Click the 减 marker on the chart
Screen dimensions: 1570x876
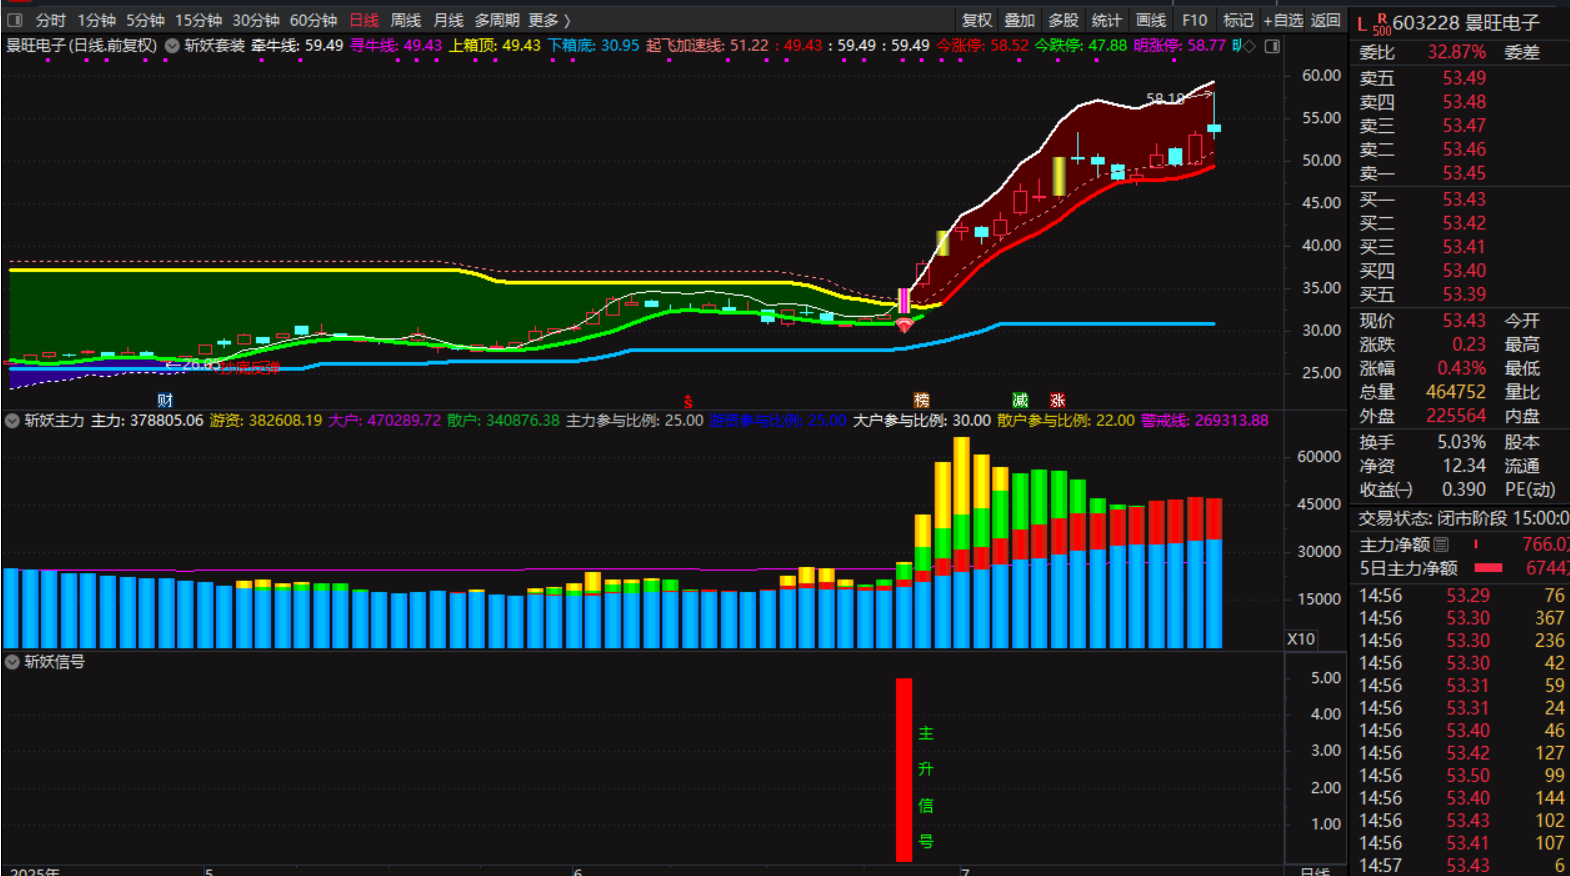coord(1020,400)
